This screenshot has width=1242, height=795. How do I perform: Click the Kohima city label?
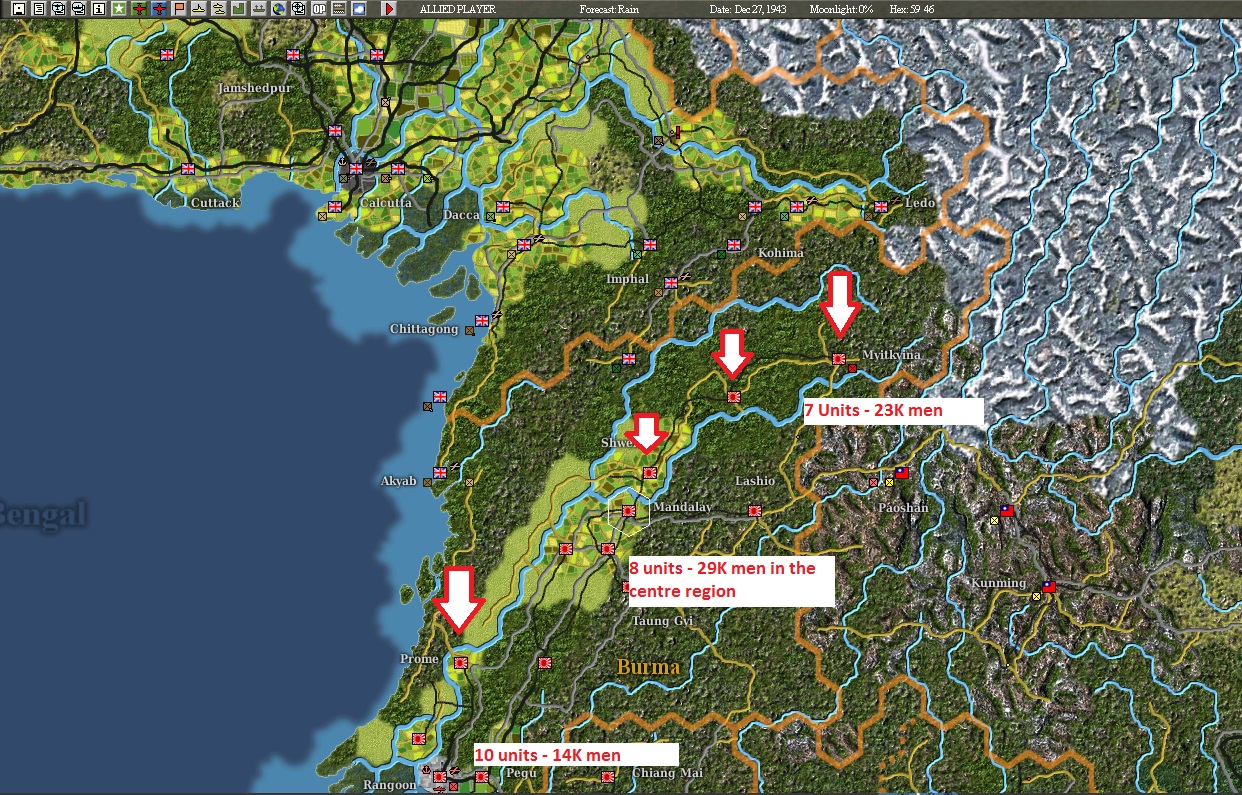click(x=781, y=252)
